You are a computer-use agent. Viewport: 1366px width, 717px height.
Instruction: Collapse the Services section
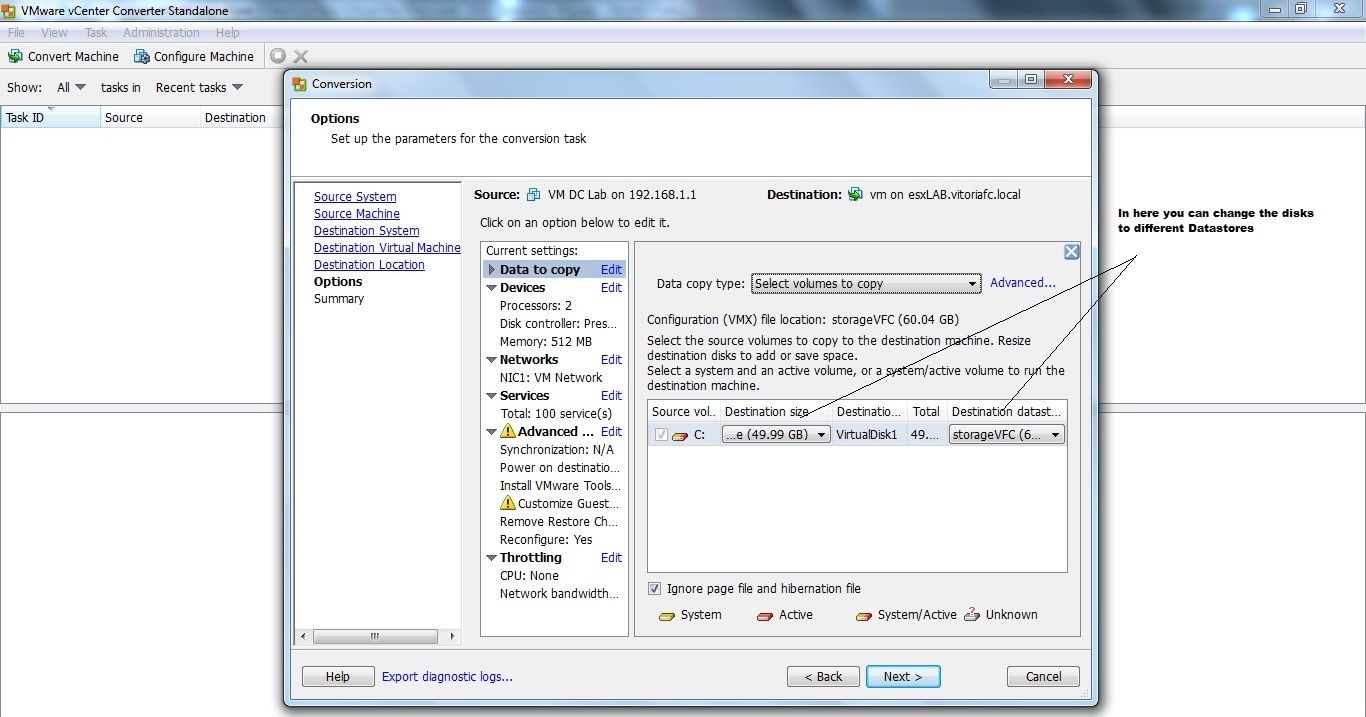coord(491,396)
